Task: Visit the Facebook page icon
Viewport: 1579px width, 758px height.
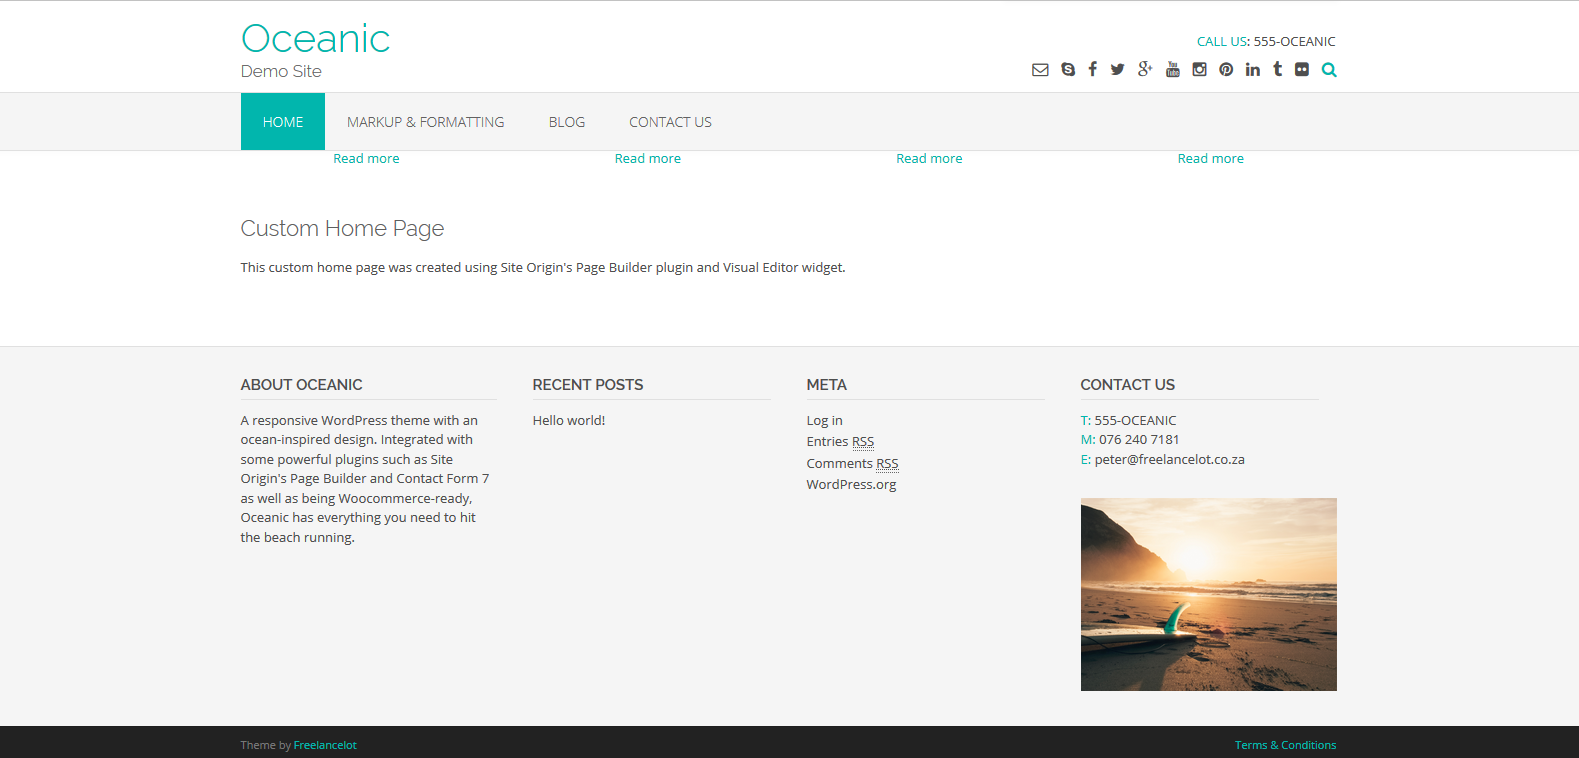Action: click(x=1092, y=70)
